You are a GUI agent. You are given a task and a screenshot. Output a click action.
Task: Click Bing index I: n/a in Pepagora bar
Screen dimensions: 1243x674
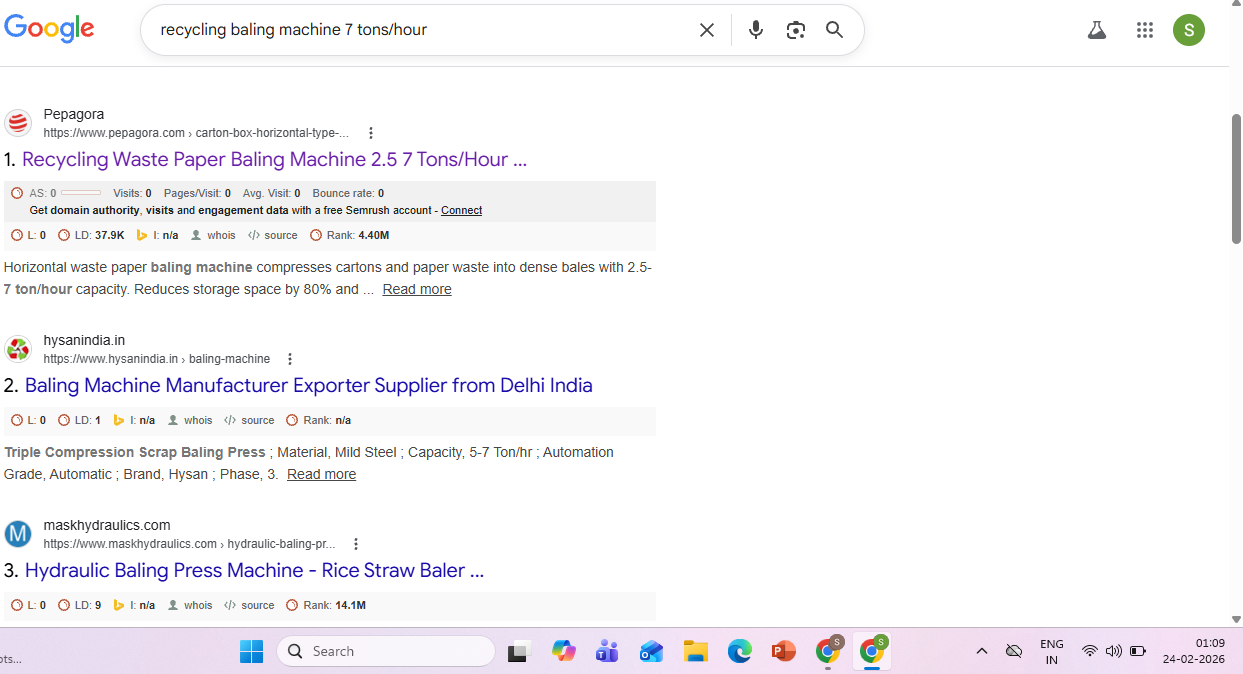157,235
